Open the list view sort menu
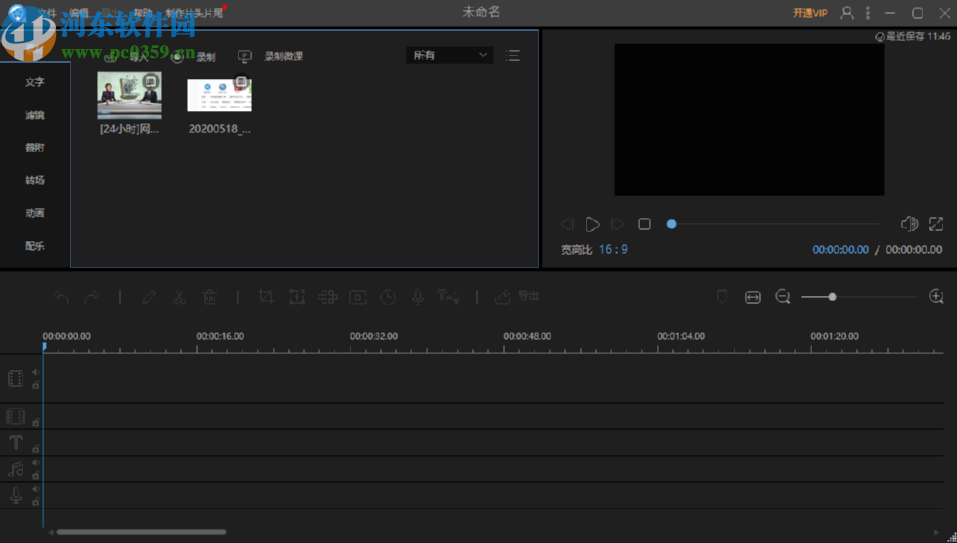 (513, 56)
